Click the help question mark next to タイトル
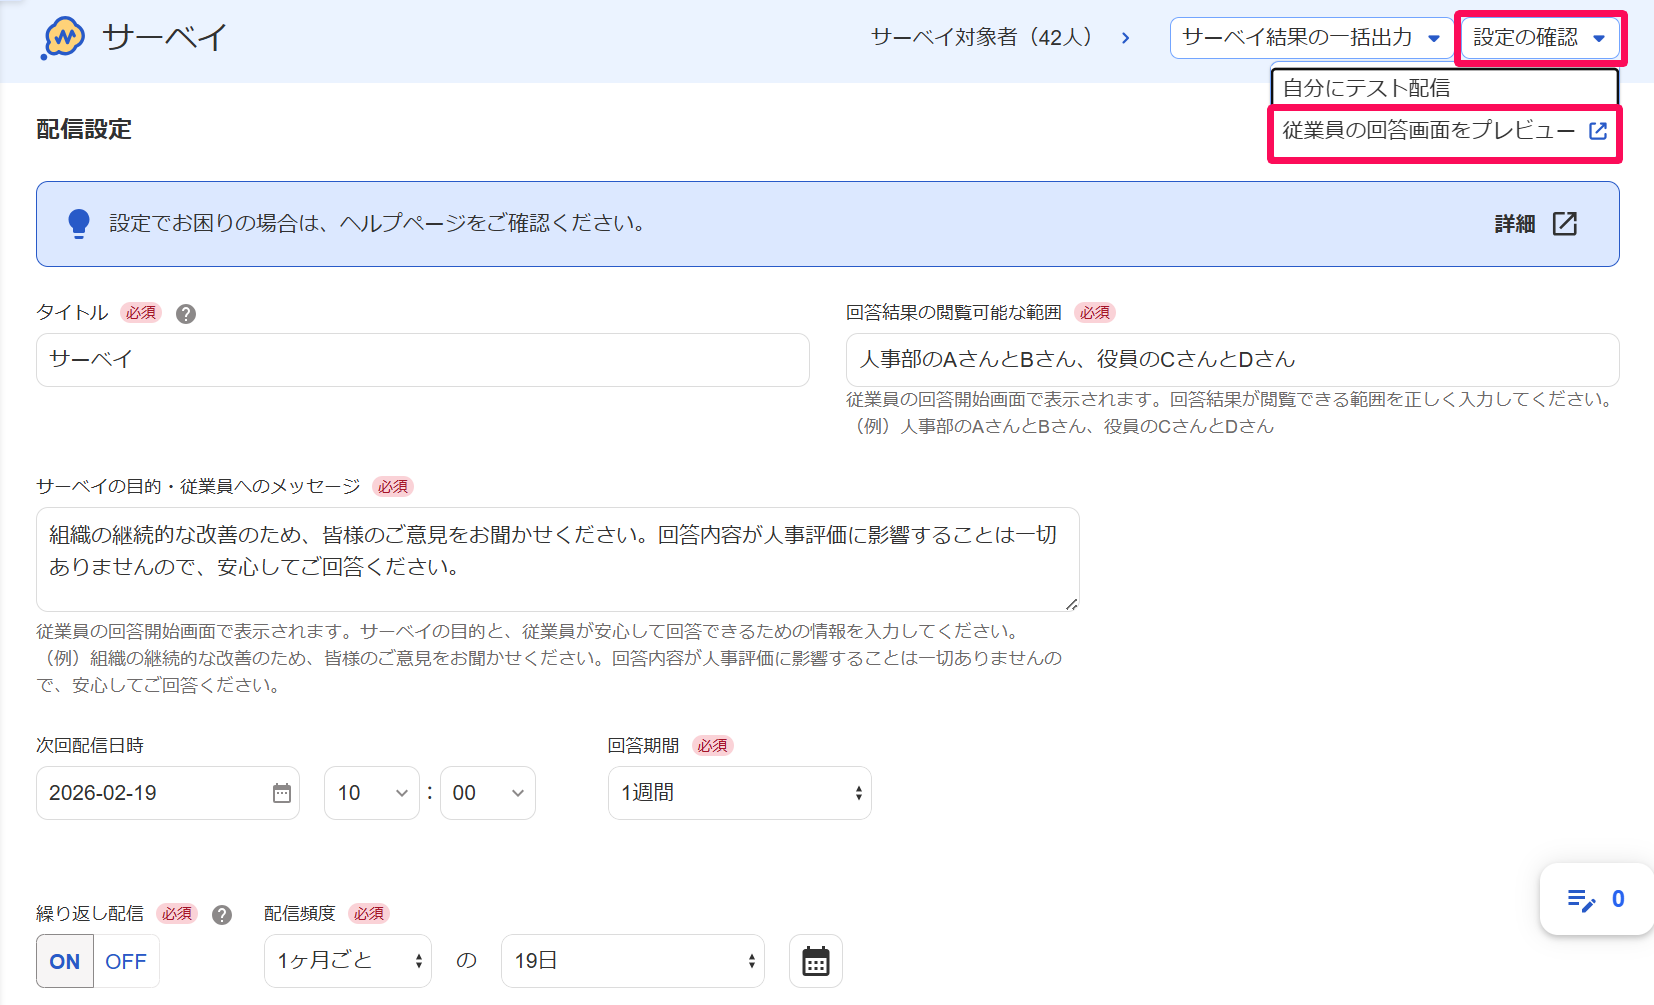 tap(186, 314)
